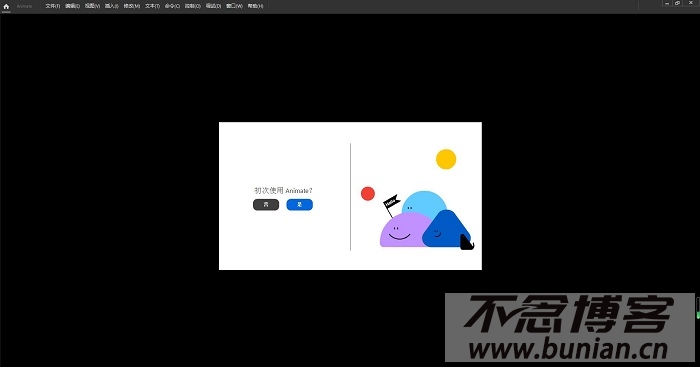The height and width of the screenshot is (367, 700).
Task: Close the Animate window
Action: click(x=690, y=3)
